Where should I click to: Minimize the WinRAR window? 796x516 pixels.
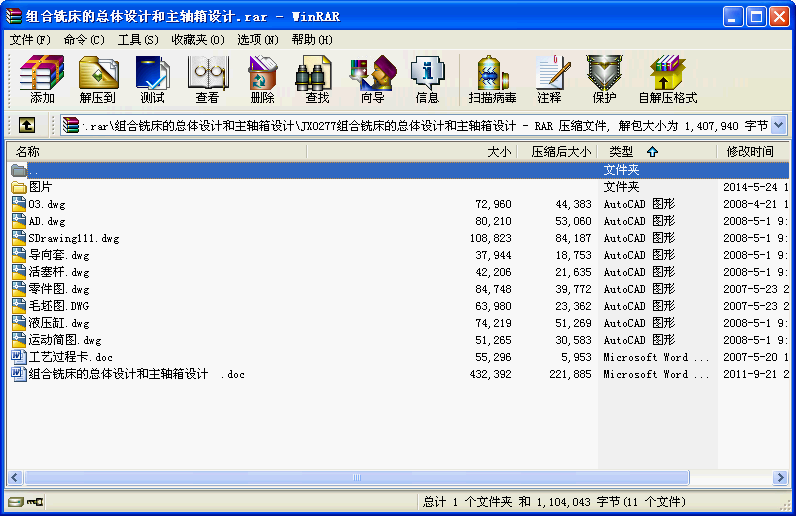click(733, 17)
